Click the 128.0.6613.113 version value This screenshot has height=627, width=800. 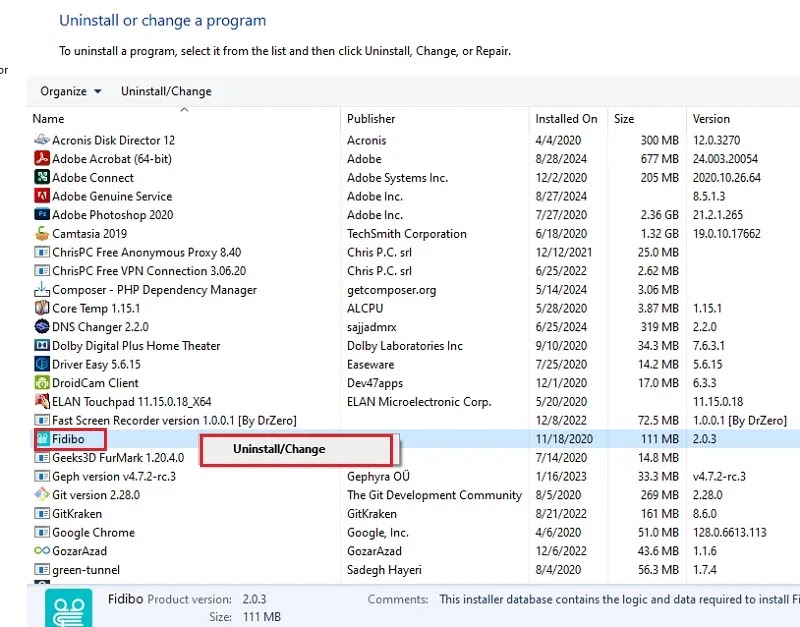tap(730, 533)
